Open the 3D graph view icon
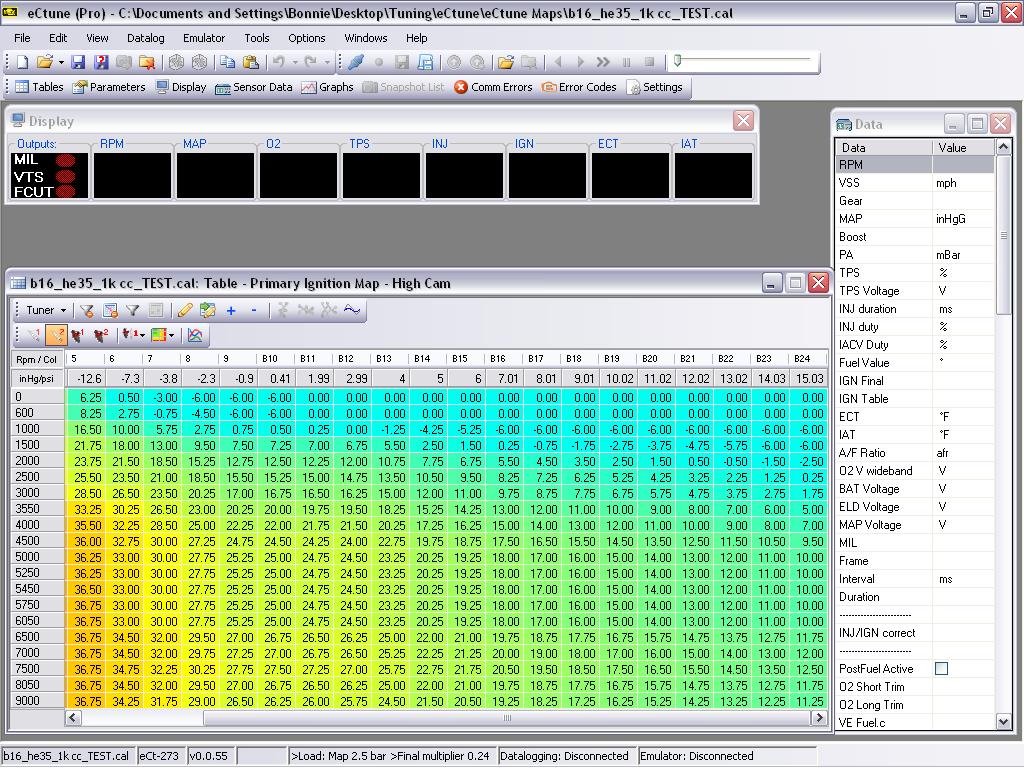The width and height of the screenshot is (1024, 768). coord(195,335)
